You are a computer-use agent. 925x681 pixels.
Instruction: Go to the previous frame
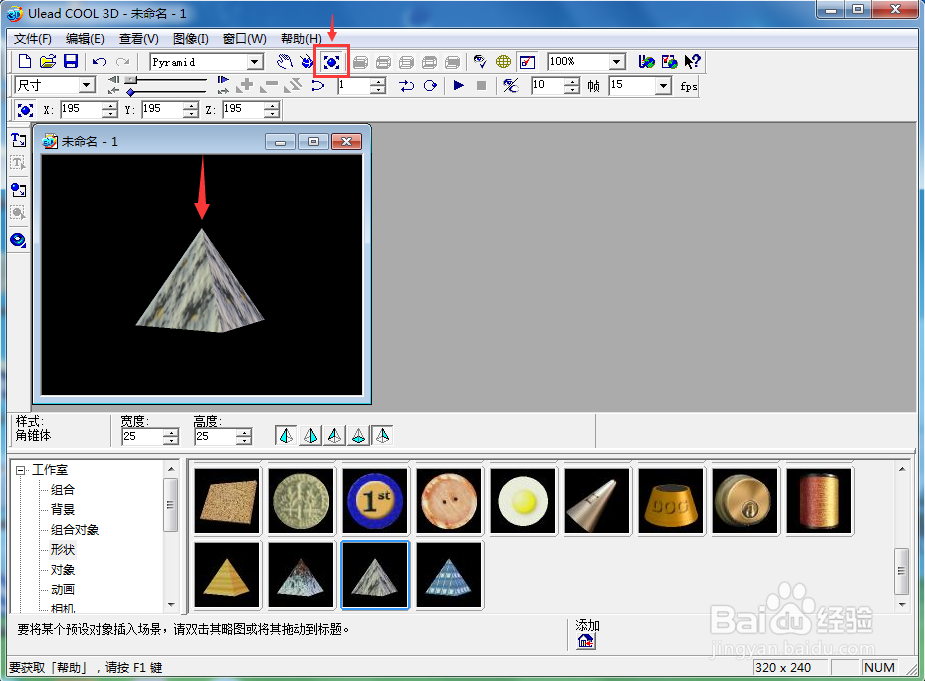click(113, 80)
